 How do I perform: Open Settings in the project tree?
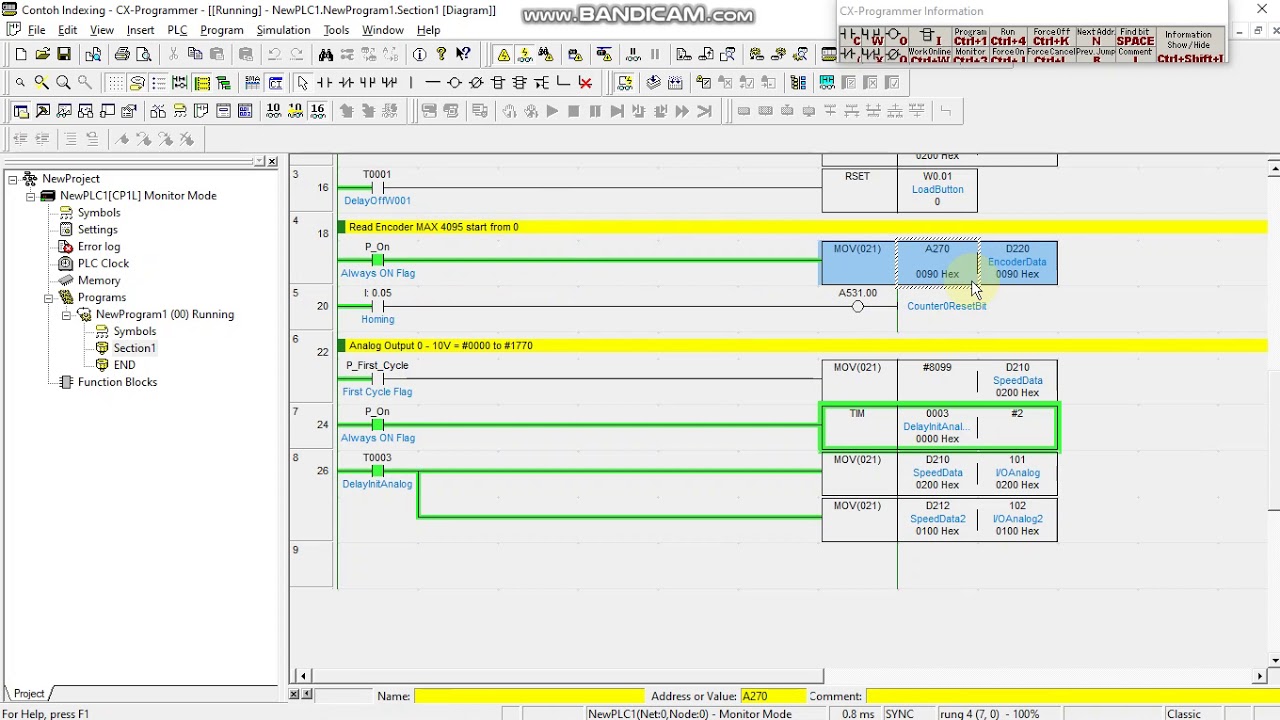point(97,230)
